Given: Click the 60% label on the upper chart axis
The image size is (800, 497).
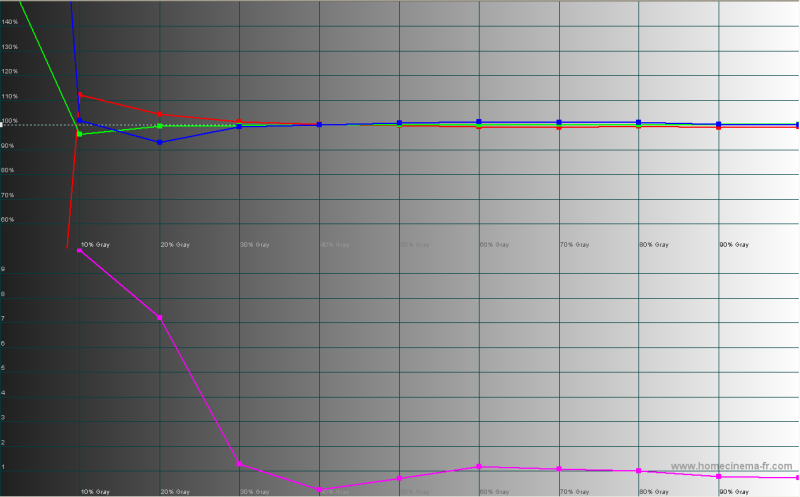Looking at the screenshot, I should 8,219.
